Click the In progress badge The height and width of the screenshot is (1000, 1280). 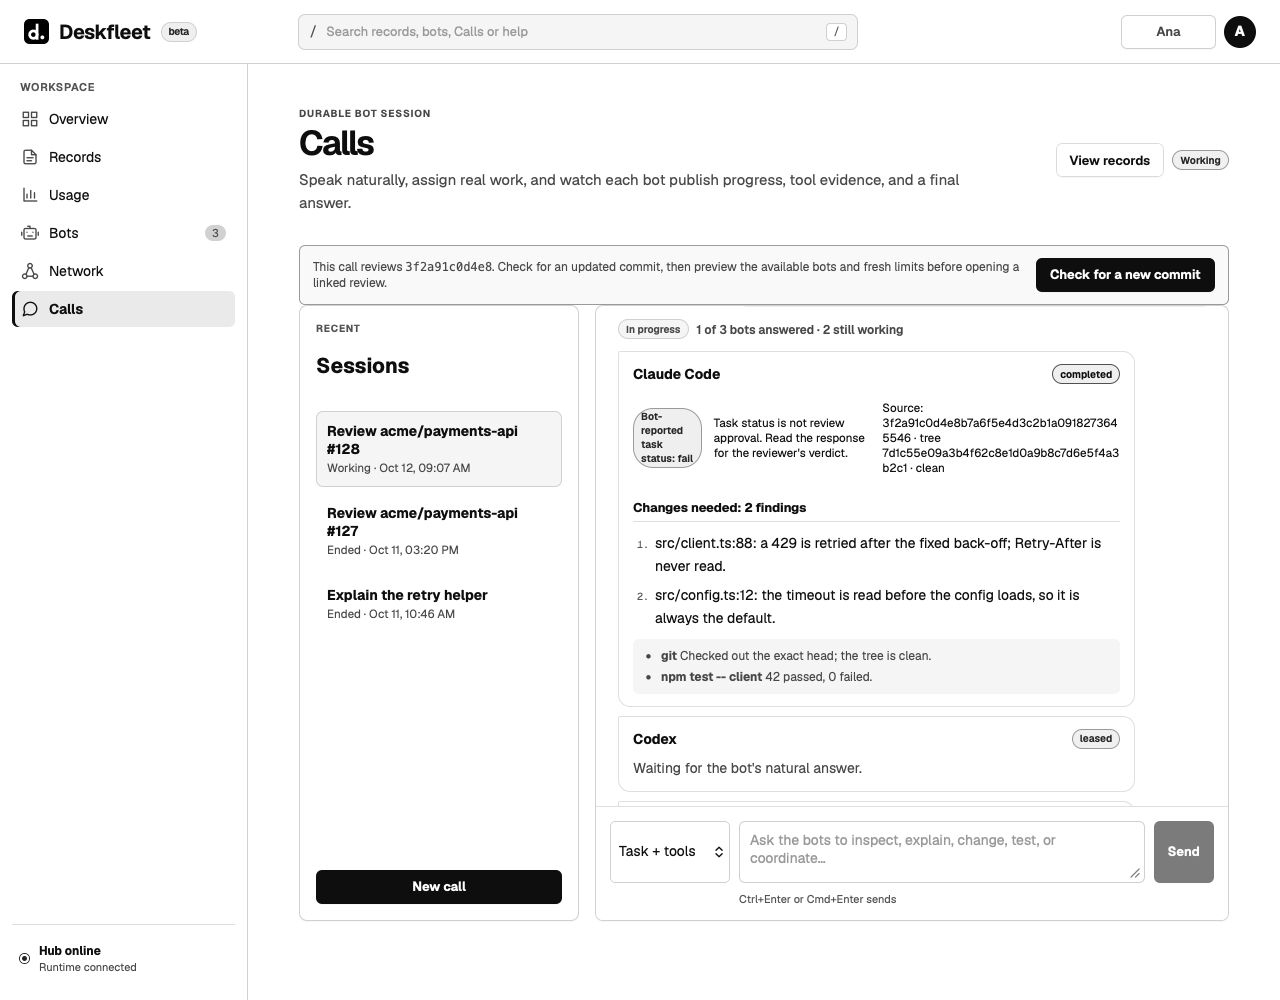[653, 329]
